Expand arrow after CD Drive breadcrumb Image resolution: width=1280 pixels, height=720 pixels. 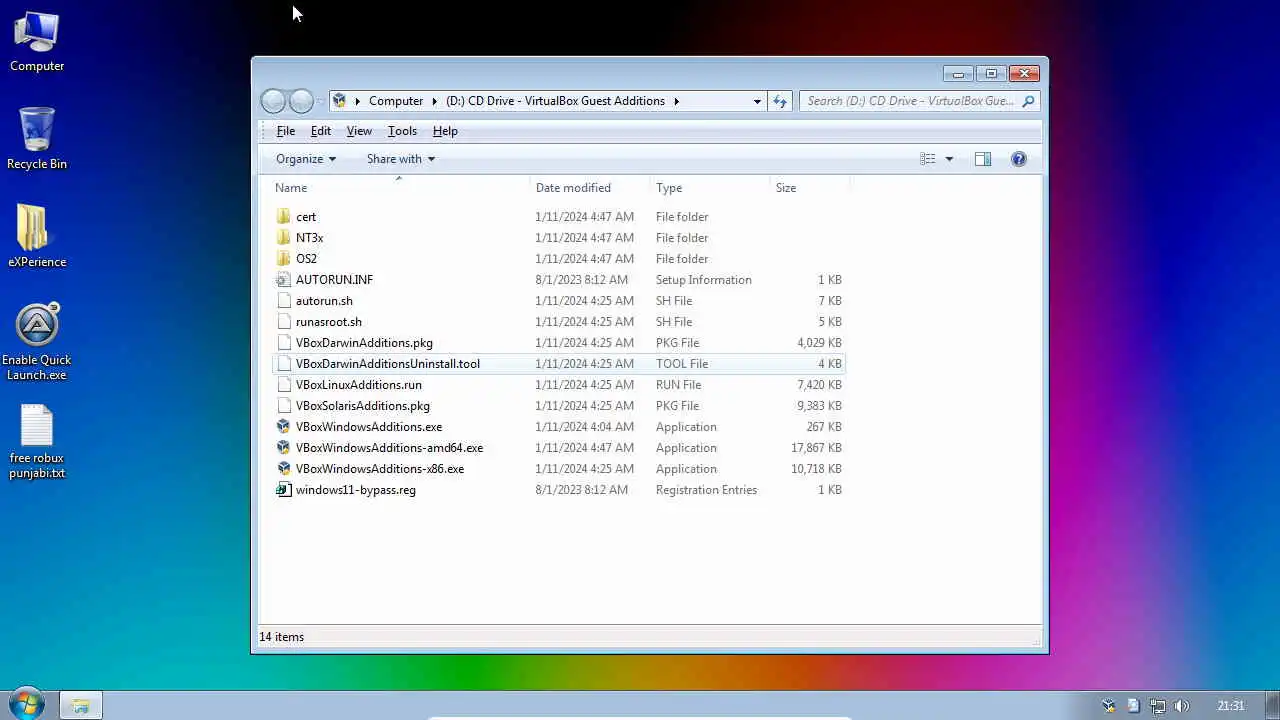coord(677,101)
